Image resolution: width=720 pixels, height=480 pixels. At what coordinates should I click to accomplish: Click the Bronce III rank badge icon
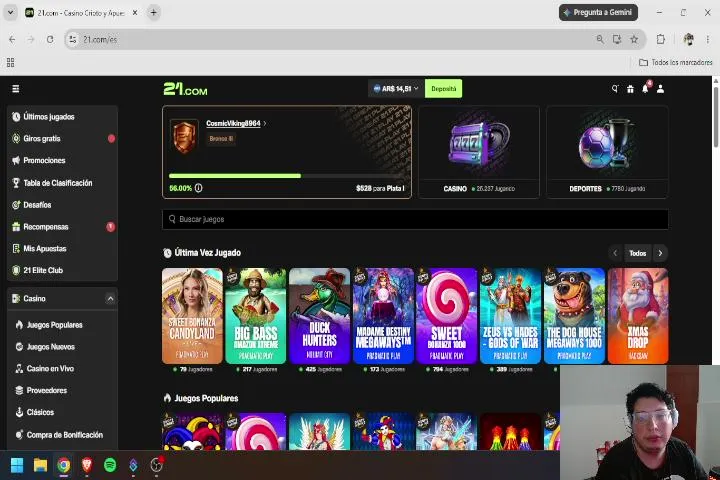tap(184, 136)
